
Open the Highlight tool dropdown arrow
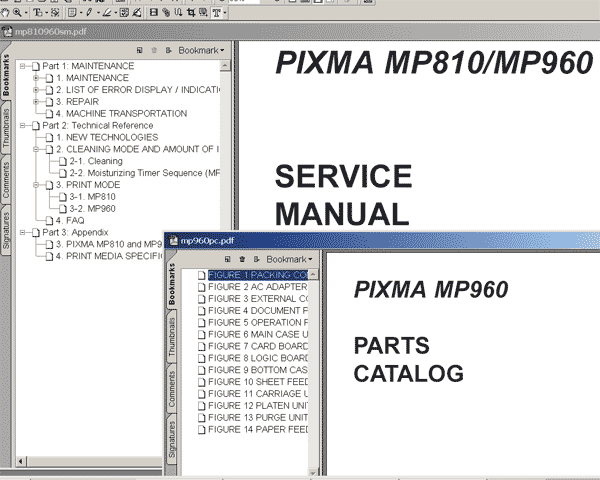[116, 13]
